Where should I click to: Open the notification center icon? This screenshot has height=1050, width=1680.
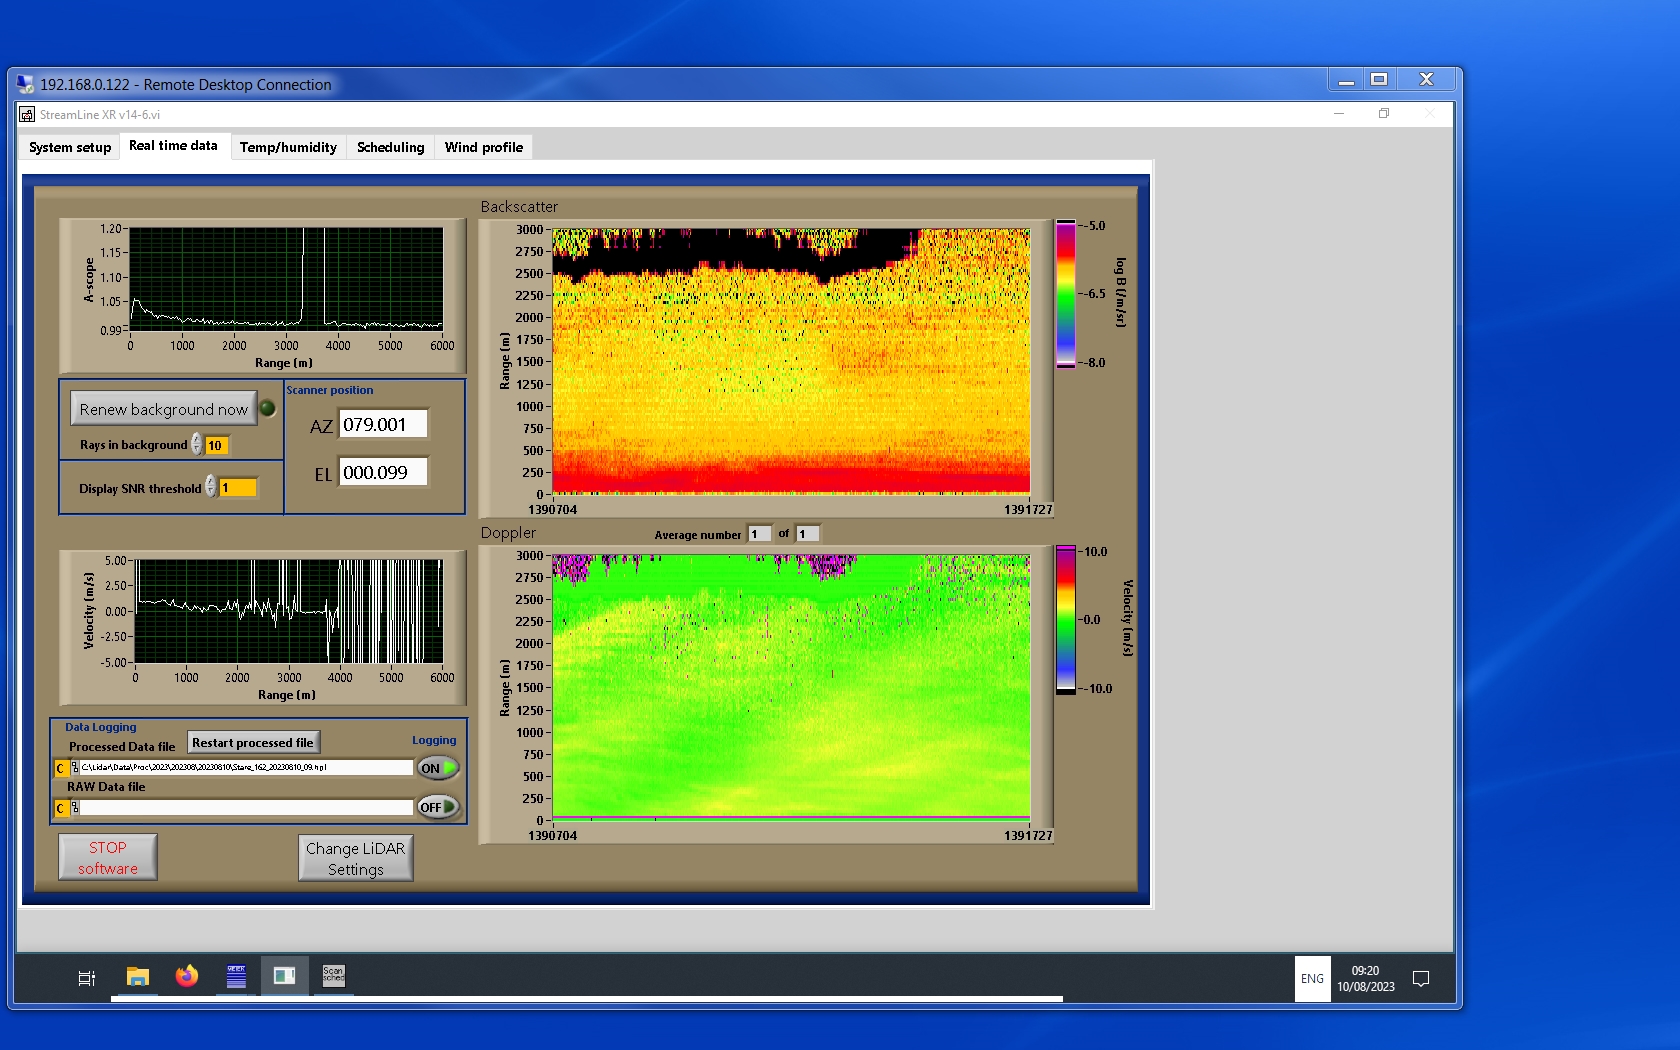[1420, 978]
